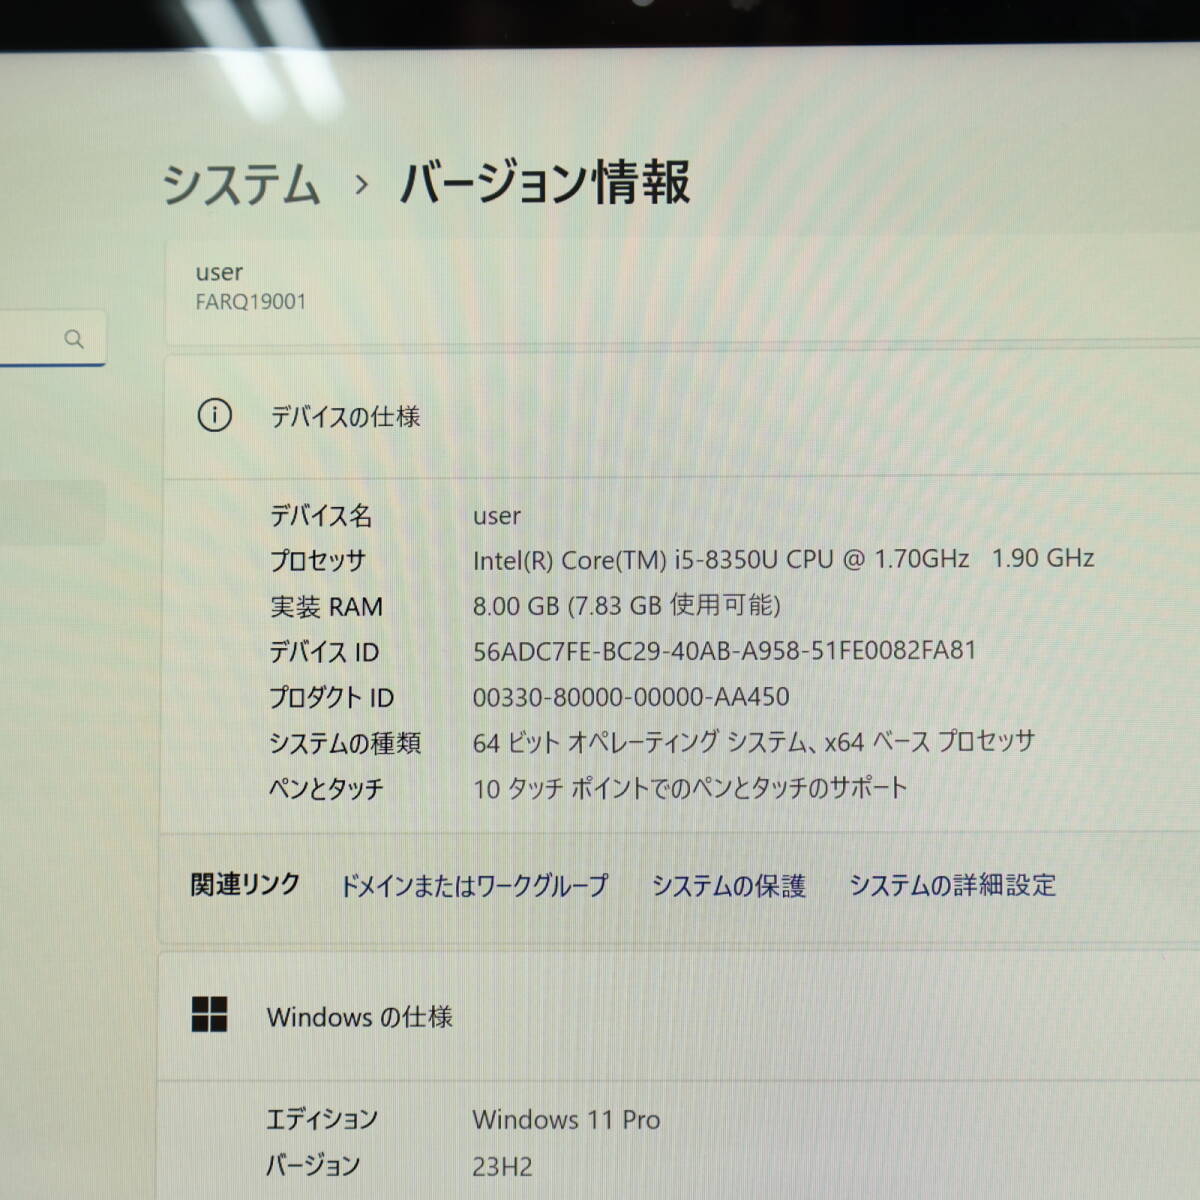The width and height of the screenshot is (1200, 1200).
Task: Open ドメインまたはワークグループ link
Action: [474, 886]
